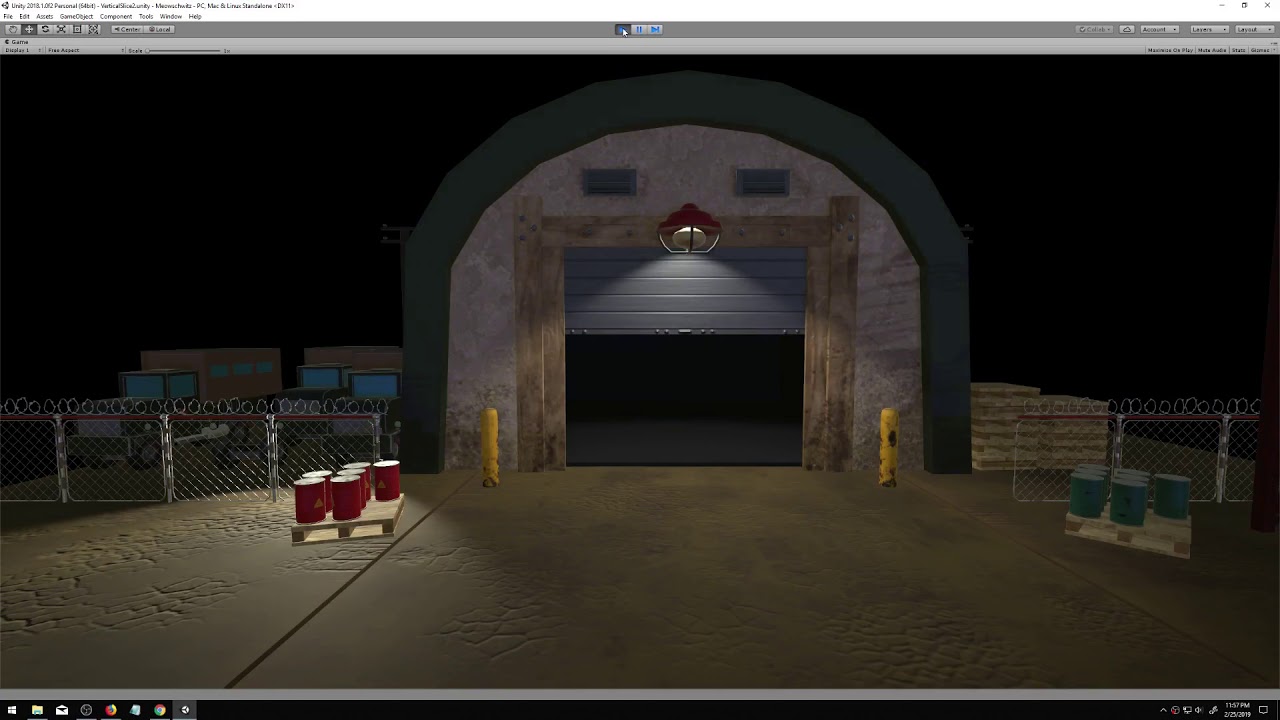Screen dimensions: 1280x720
Task: Open the Layout dropdown
Action: [x=1253, y=29]
